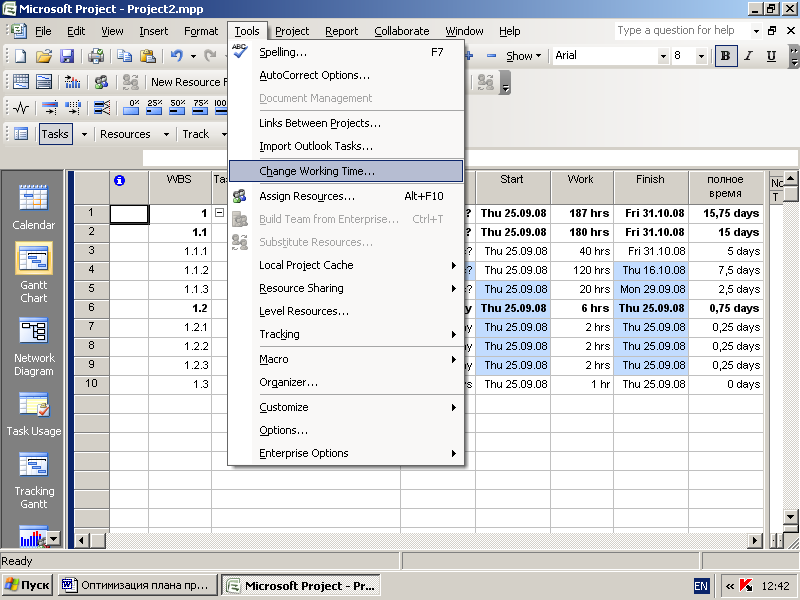This screenshot has width=800, height=600.
Task: Click the New Resource From button
Action: [x=189, y=82]
